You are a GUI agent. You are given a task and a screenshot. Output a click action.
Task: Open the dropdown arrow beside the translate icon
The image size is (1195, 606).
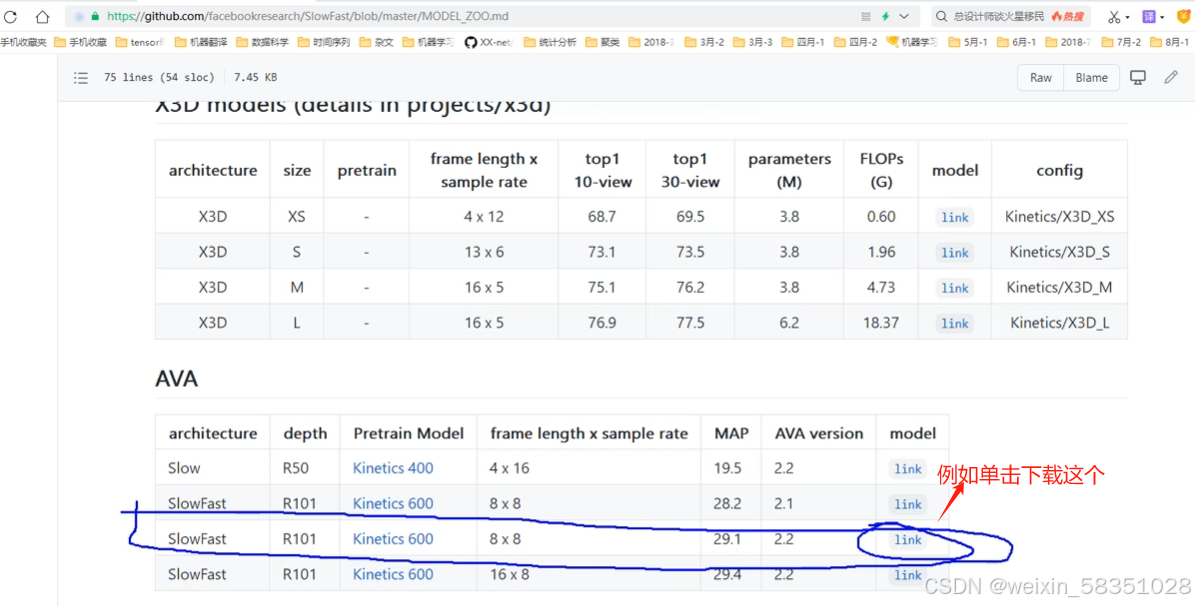coord(1162,17)
